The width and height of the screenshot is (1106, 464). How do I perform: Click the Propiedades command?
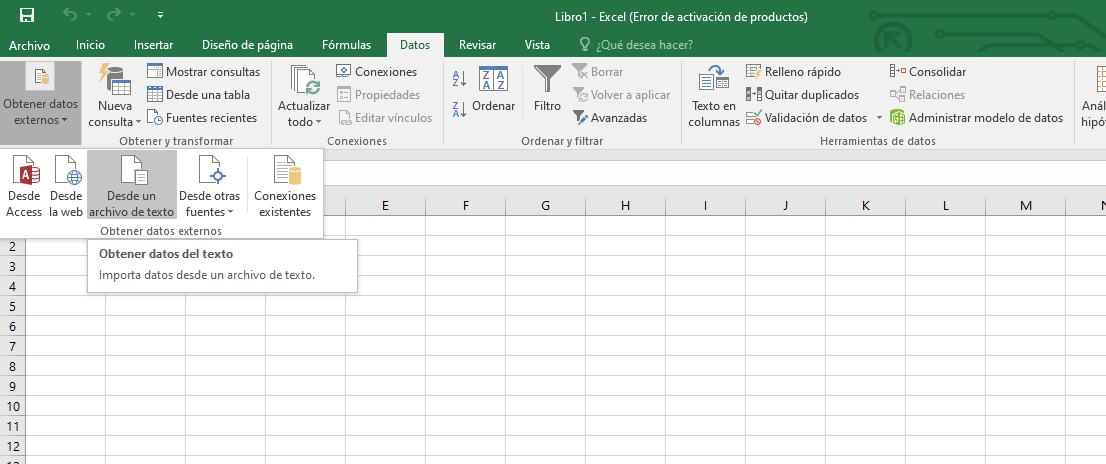378,94
